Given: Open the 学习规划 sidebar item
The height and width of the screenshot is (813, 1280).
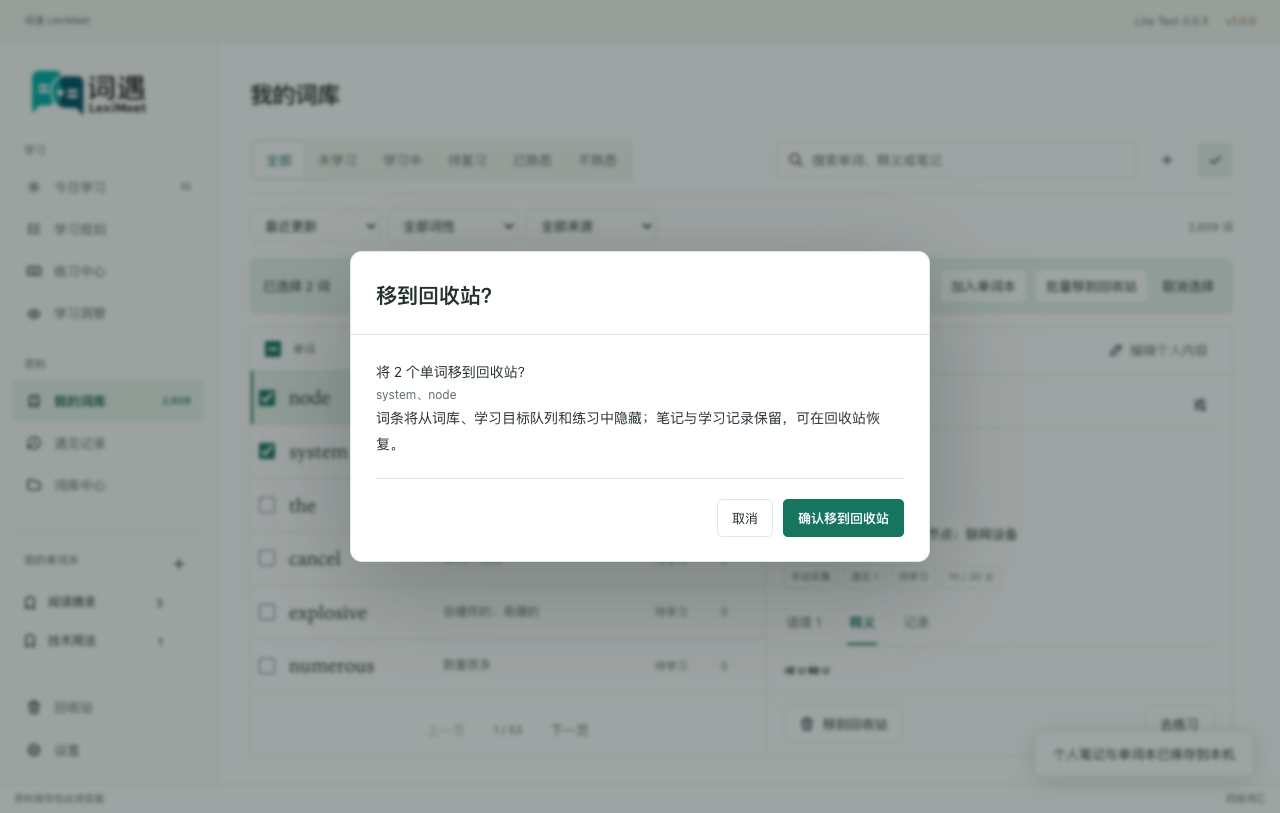Looking at the screenshot, I should click(x=108, y=229).
